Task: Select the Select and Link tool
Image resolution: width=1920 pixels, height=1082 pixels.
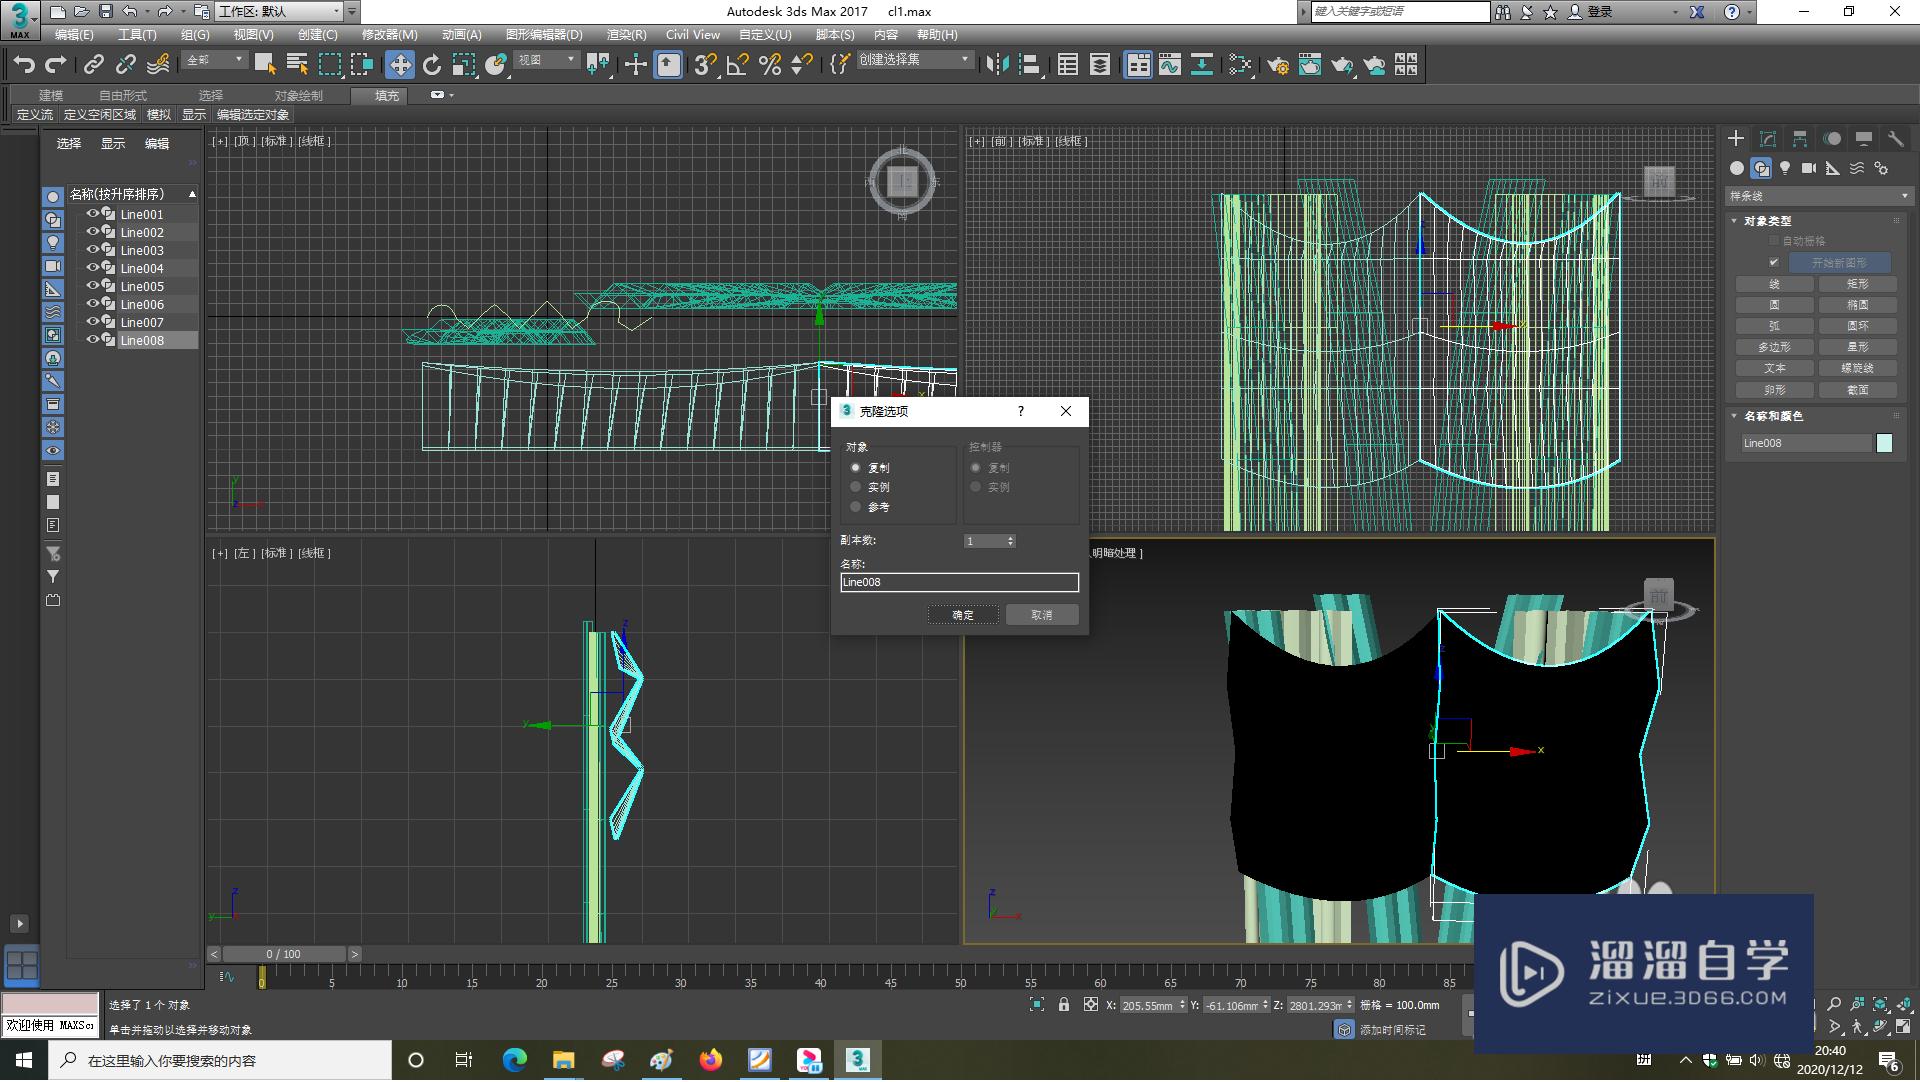Action: pyautogui.click(x=93, y=65)
